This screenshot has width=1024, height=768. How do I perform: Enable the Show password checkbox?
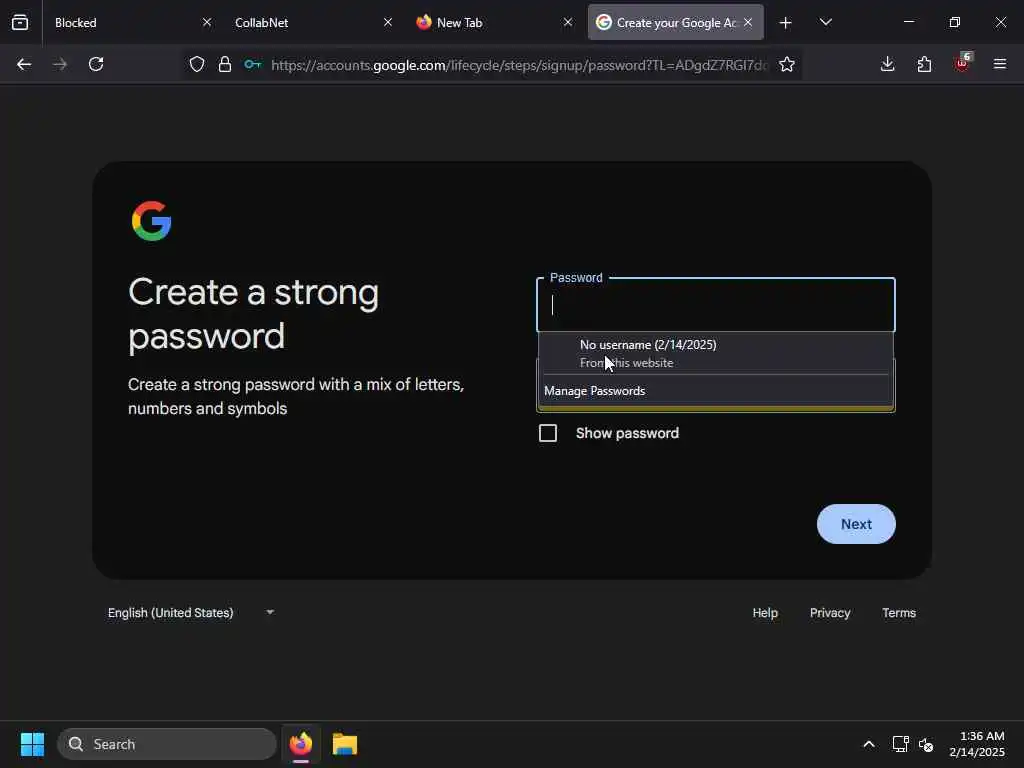[x=548, y=433]
